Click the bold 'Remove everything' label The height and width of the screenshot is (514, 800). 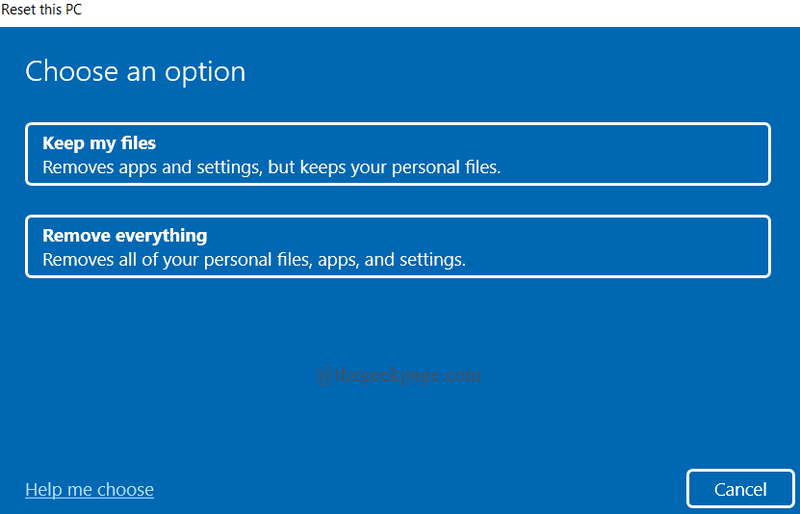[125, 236]
